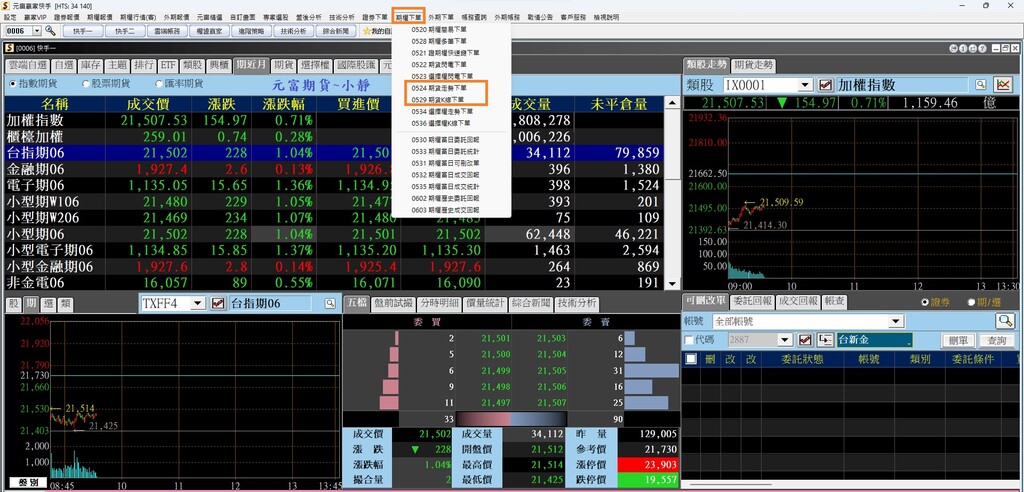Click the star icon beside 我的自訂
The width and height of the screenshot is (1024, 492).
366,31
